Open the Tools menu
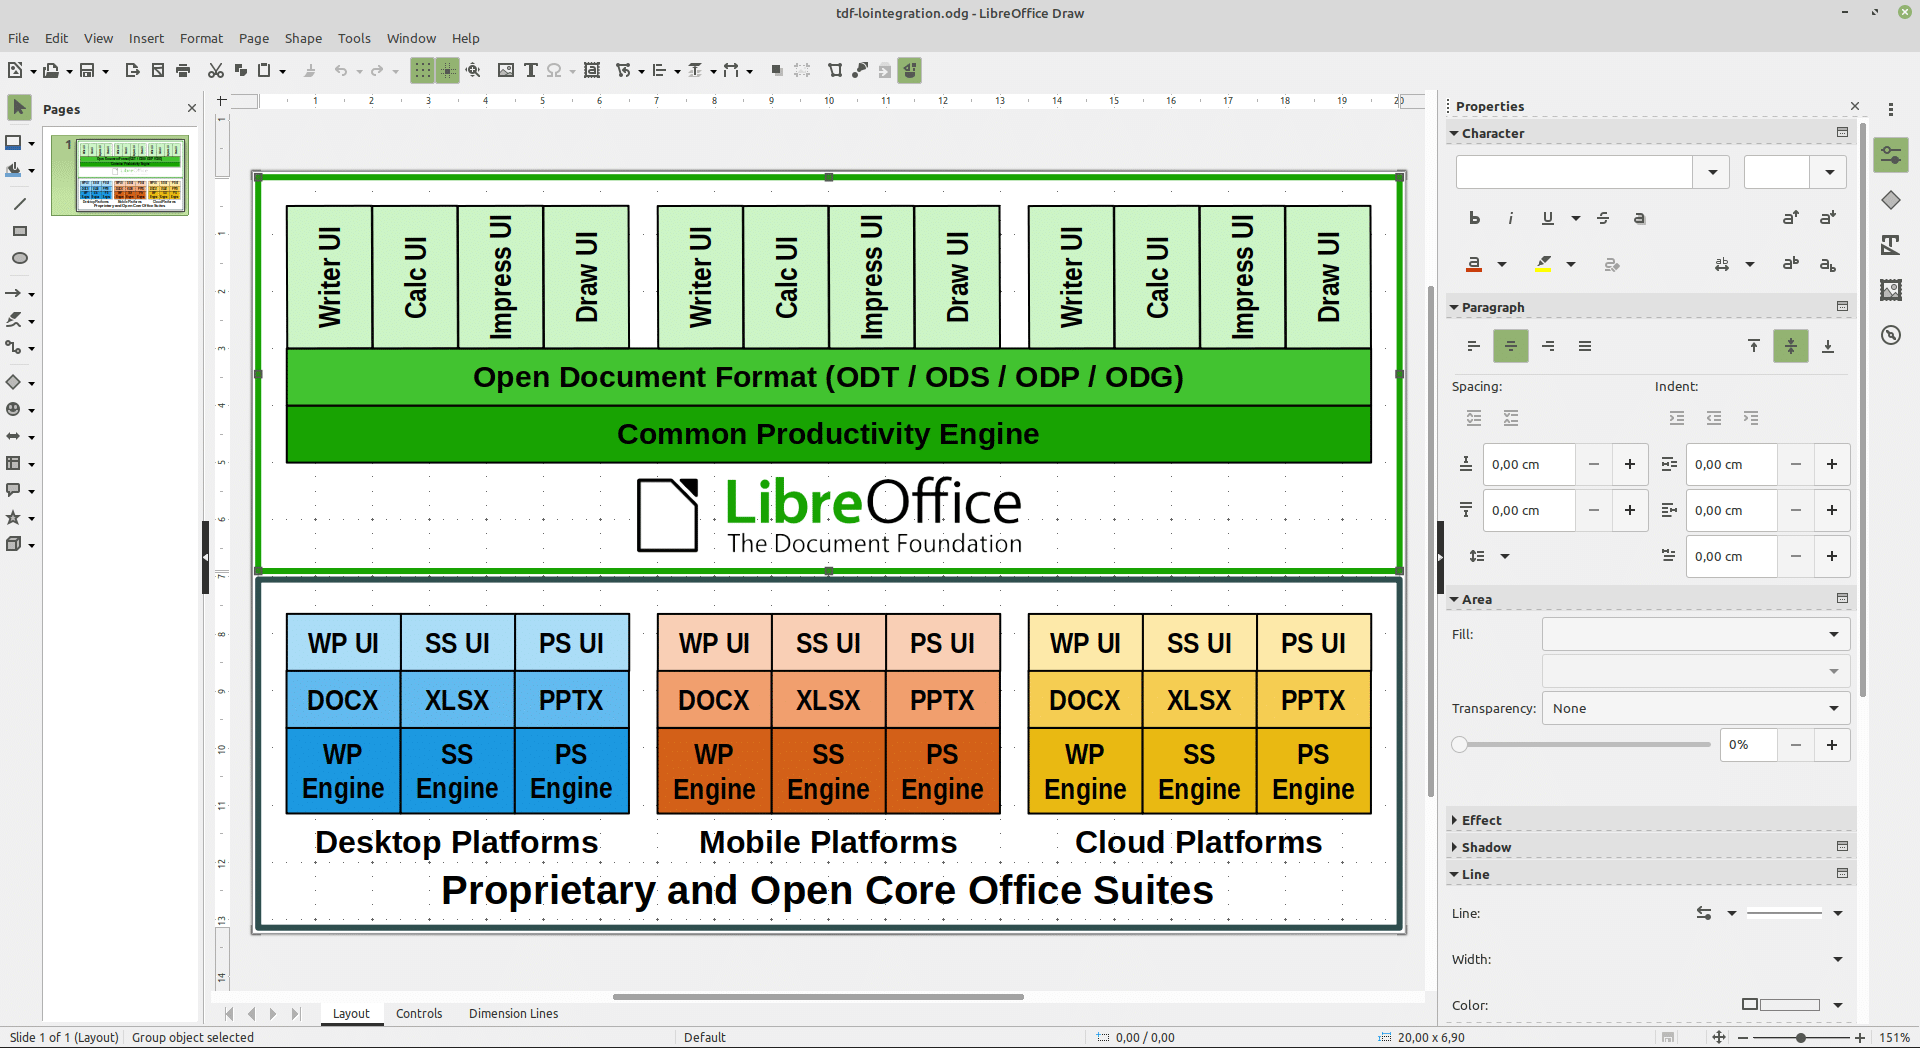1920x1048 pixels. pyautogui.click(x=354, y=38)
